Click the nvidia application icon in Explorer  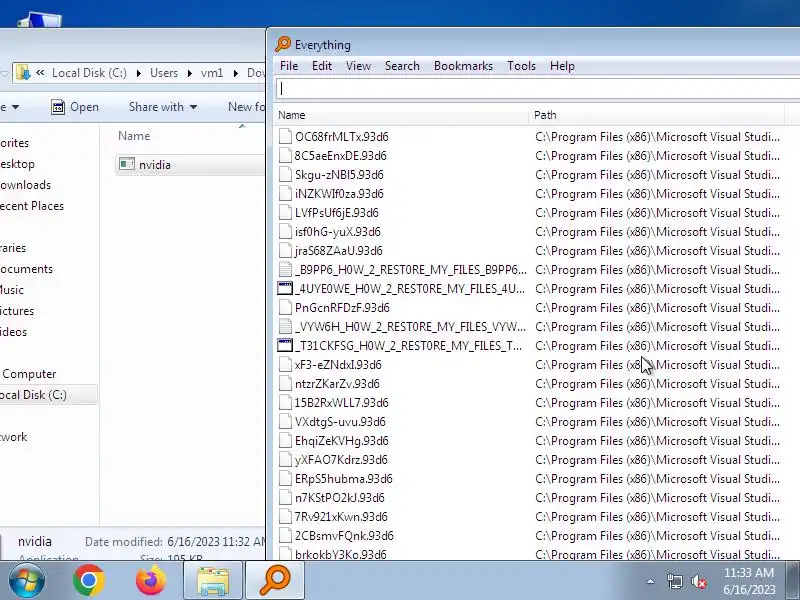(x=127, y=164)
